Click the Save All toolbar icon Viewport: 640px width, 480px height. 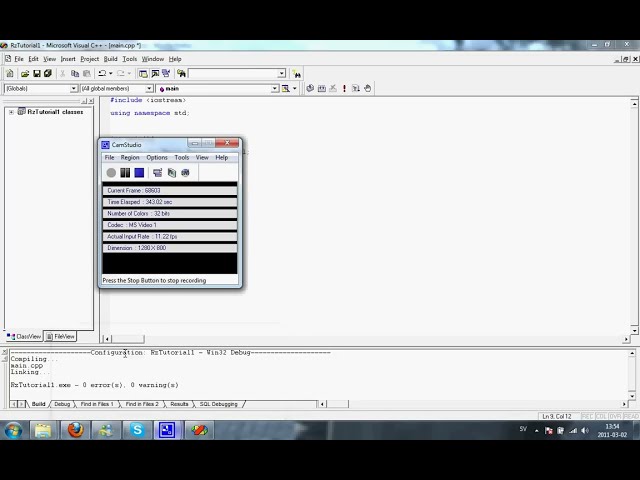(48, 73)
